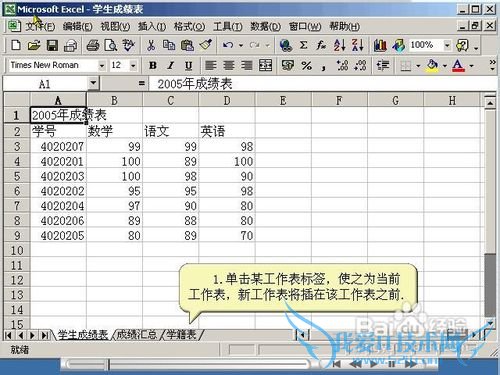Image resolution: width=500 pixels, height=375 pixels.
Task: Click column header D
Action: 227,100
